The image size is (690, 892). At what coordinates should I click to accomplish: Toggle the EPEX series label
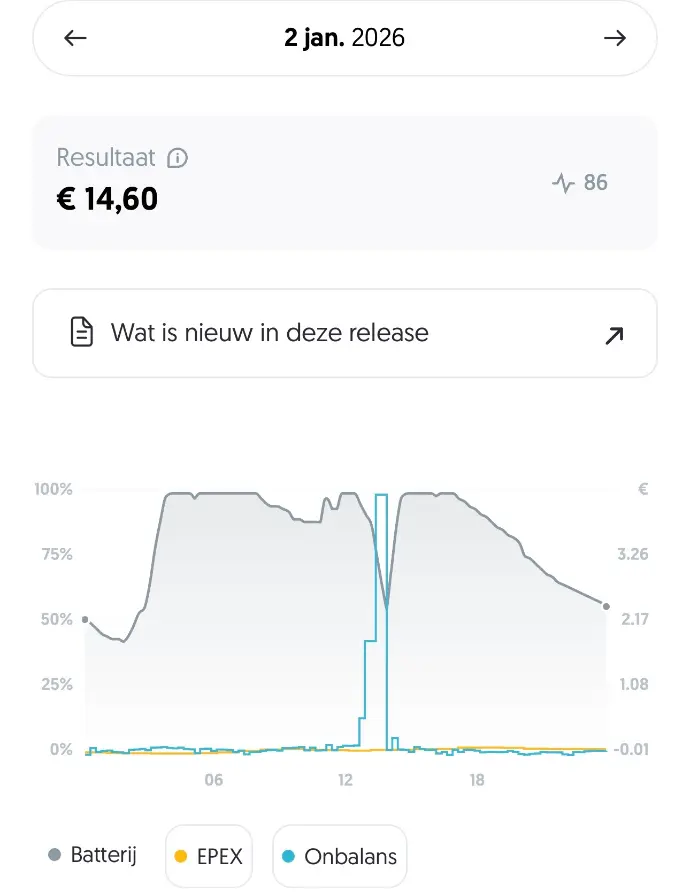pos(220,856)
